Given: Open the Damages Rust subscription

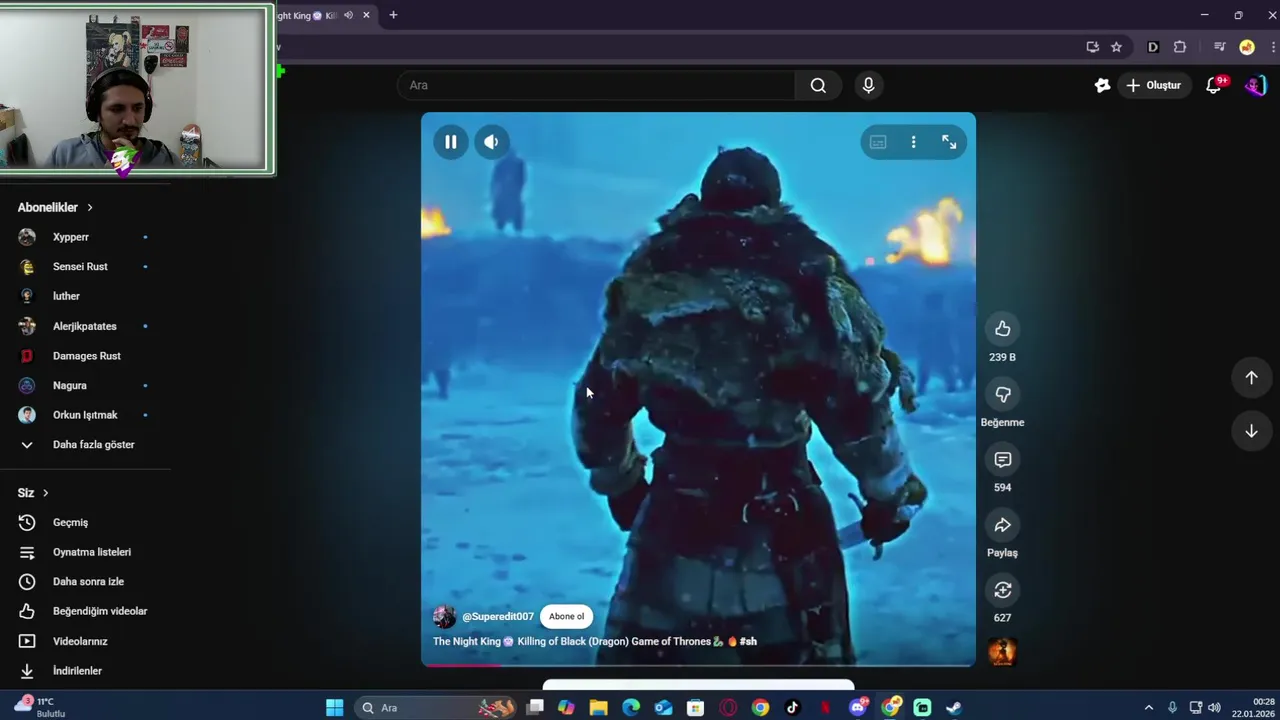Looking at the screenshot, I should click(x=85, y=356).
